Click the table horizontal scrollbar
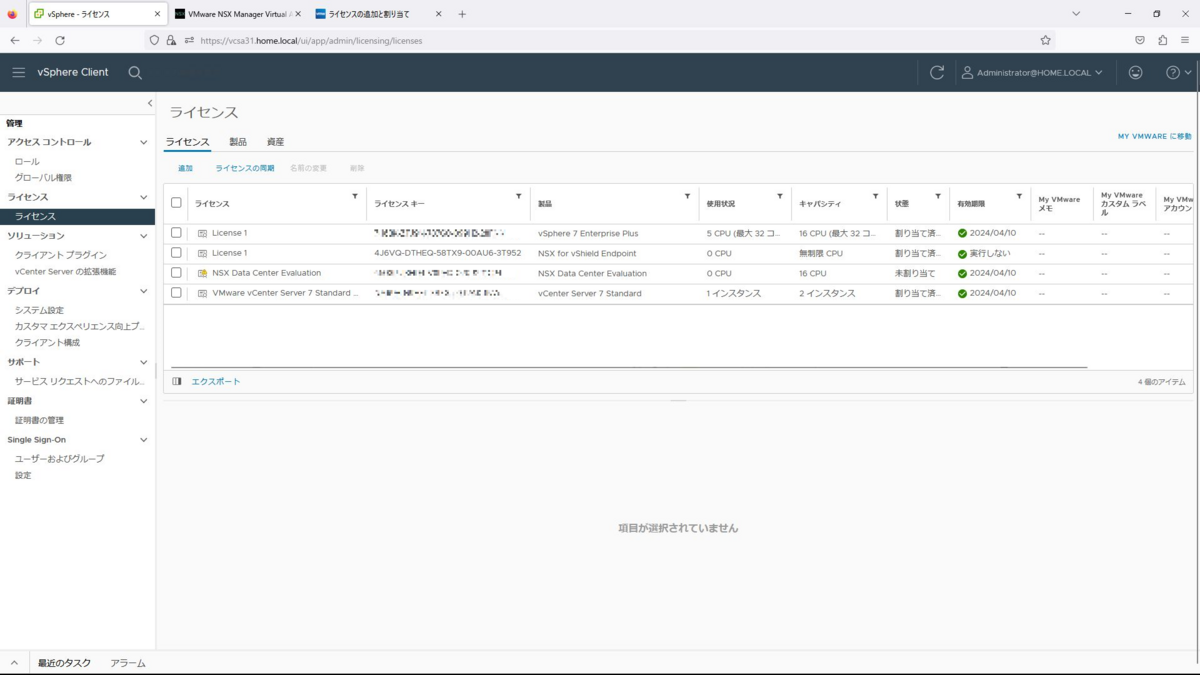 click(x=629, y=367)
